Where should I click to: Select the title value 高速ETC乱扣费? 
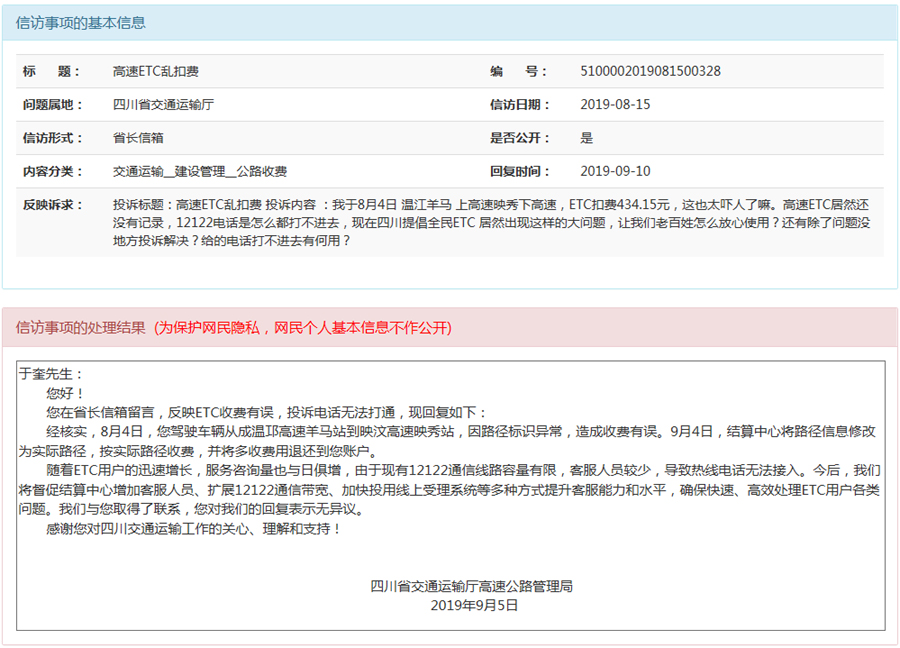click(156, 71)
